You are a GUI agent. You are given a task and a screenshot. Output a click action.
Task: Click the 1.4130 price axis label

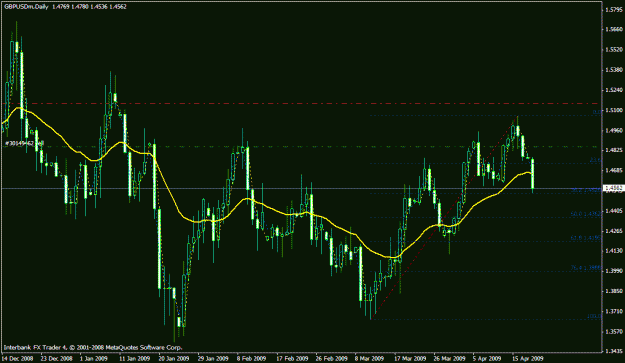click(614, 250)
